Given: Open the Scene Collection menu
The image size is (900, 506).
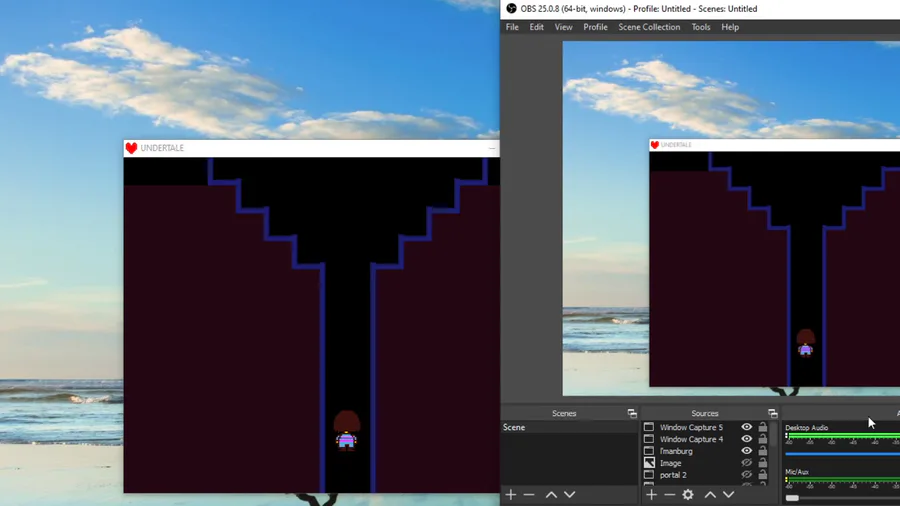Looking at the screenshot, I should (649, 27).
